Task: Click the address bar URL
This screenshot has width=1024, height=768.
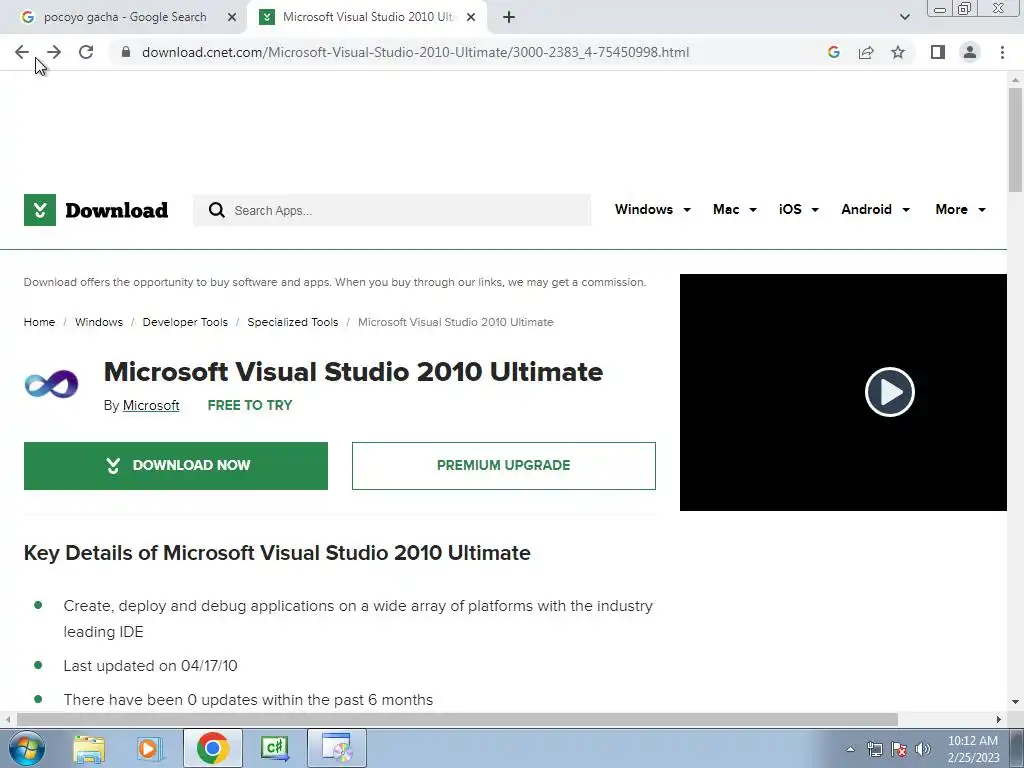Action: 415,52
